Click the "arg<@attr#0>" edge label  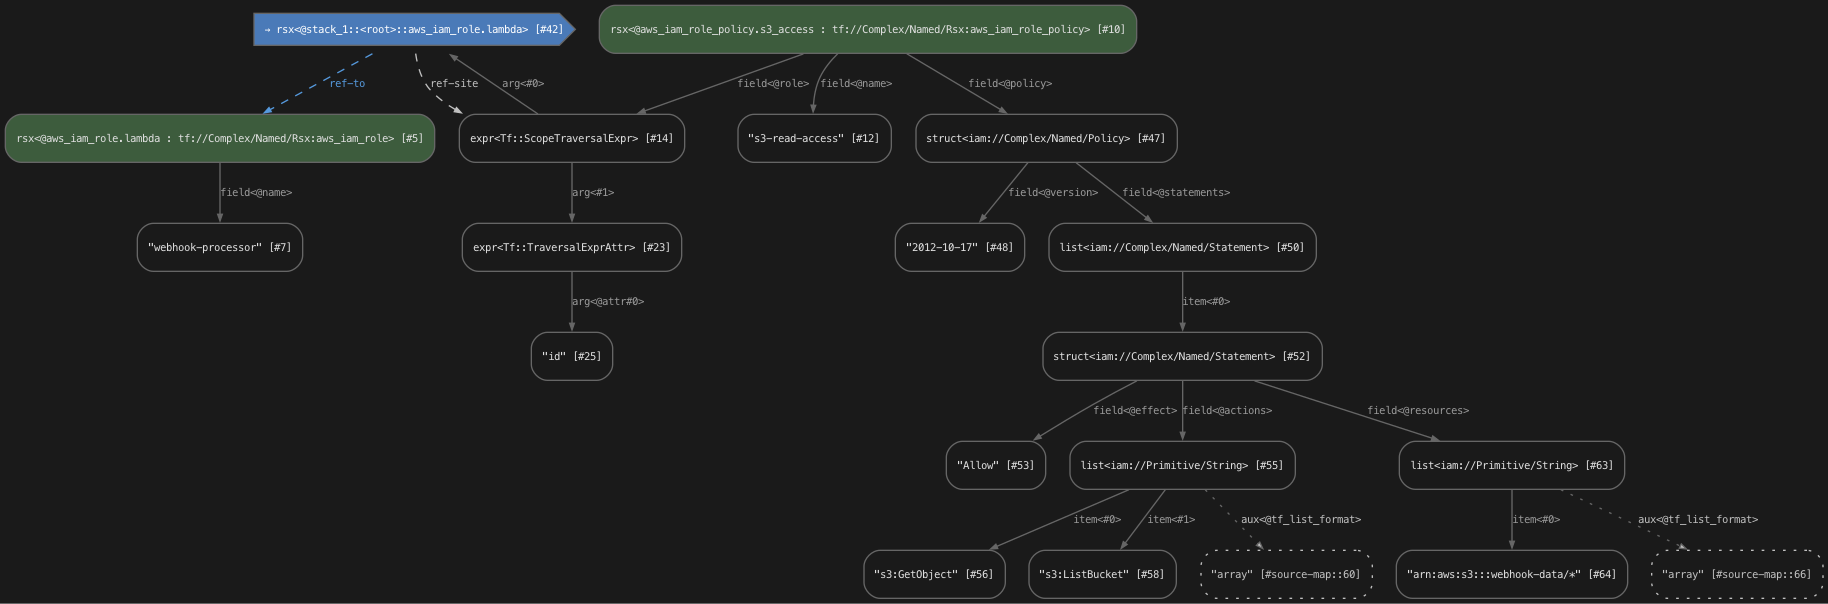click(x=608, y=301)
